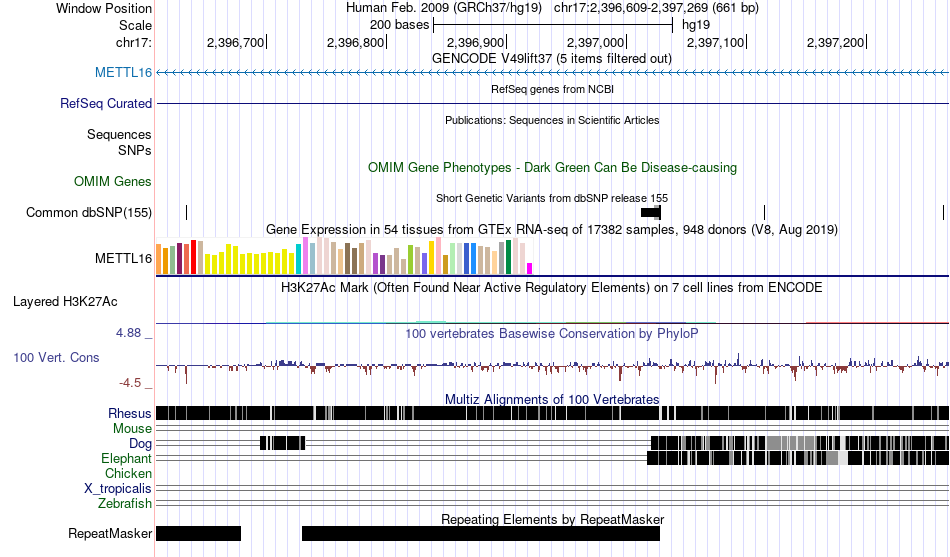Click the Layered H3K27Ac track label
Screen dimensions: 950x557
pyautogui.click(x=65, y=302)
